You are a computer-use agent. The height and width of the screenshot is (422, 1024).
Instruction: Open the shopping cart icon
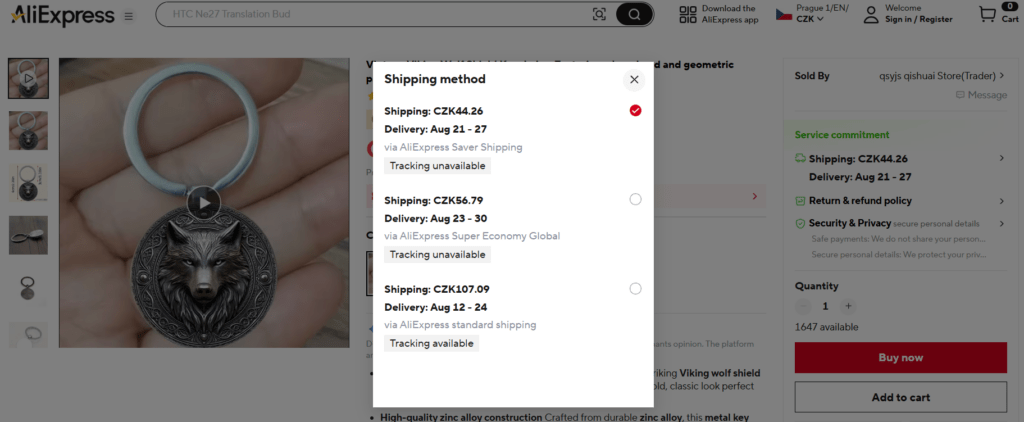coord(987,14)
